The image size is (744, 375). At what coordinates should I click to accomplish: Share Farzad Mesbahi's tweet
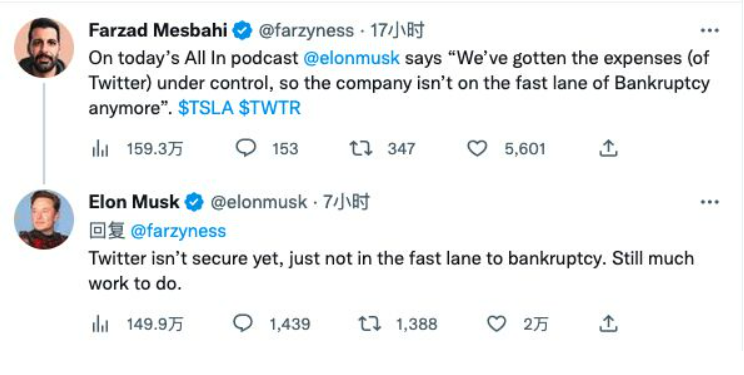[x=608, y=149]
